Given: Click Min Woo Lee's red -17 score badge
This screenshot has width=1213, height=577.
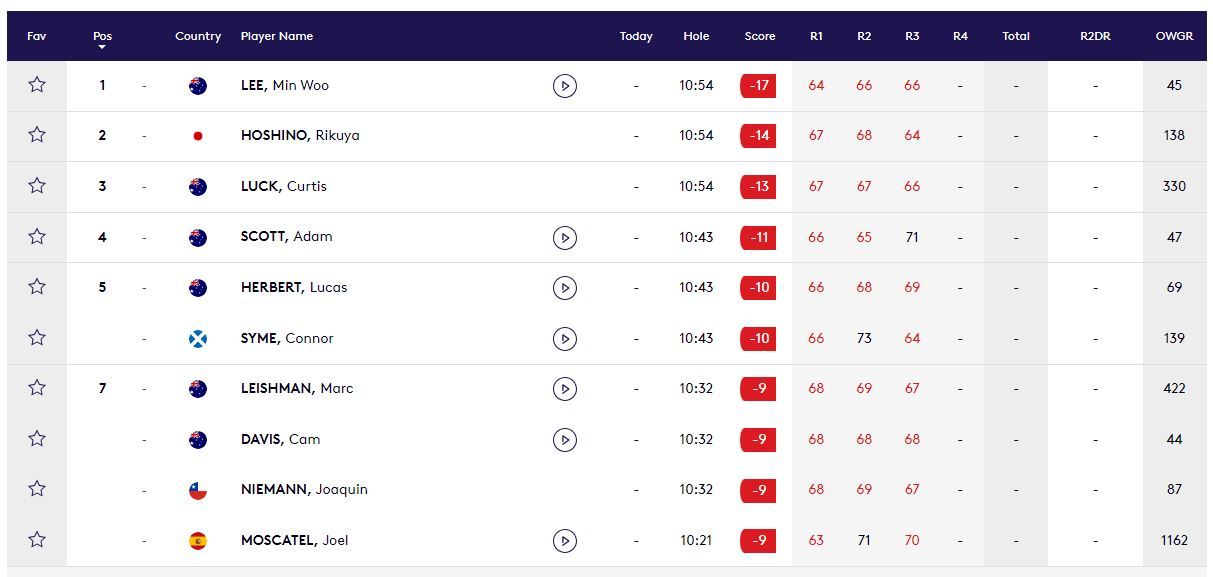Looking at the screenshot, I should [x=759, y=86].
